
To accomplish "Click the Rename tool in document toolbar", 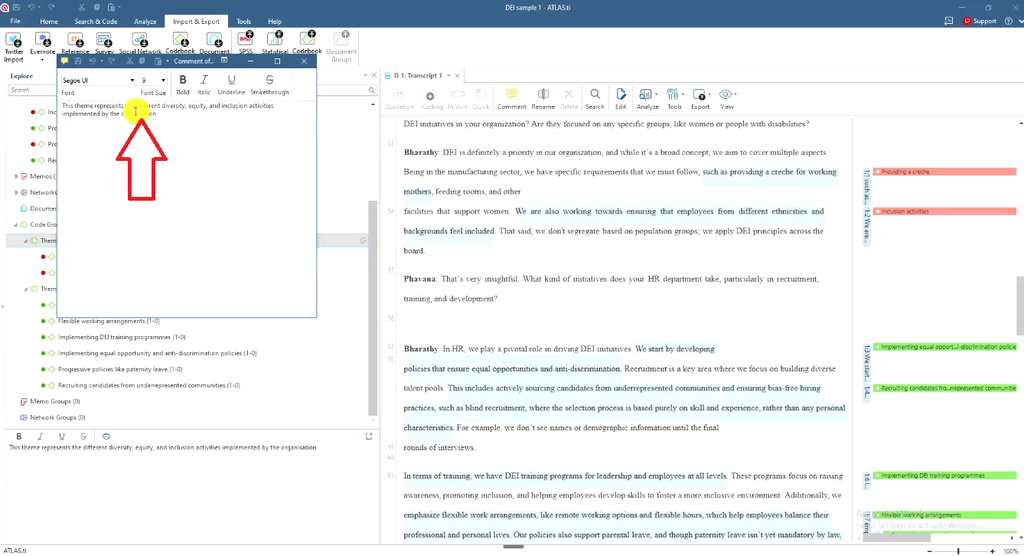I will coord(543,99).
